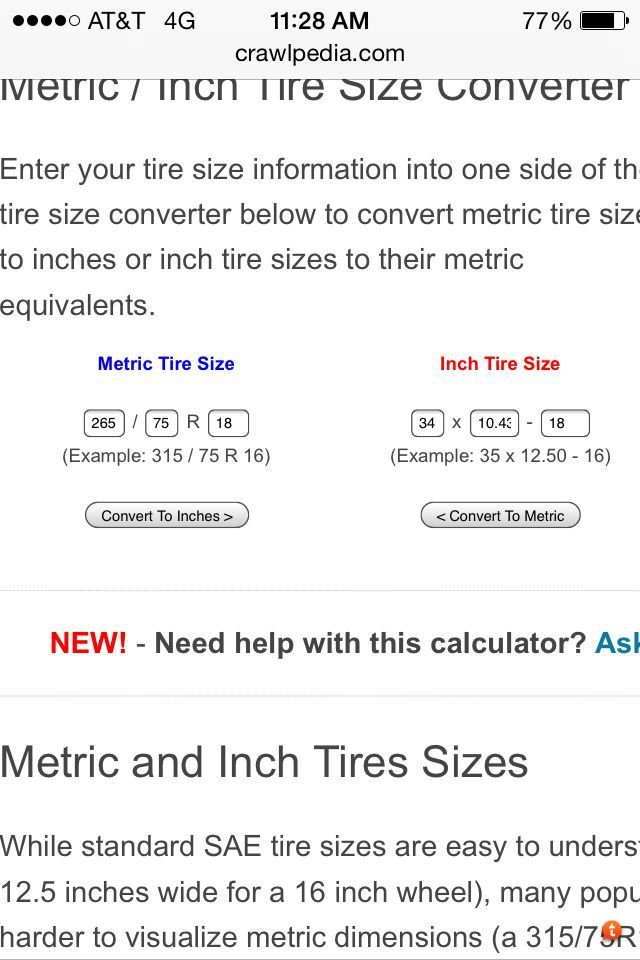Tap the 77% battery percentage text

click(547, 21)
